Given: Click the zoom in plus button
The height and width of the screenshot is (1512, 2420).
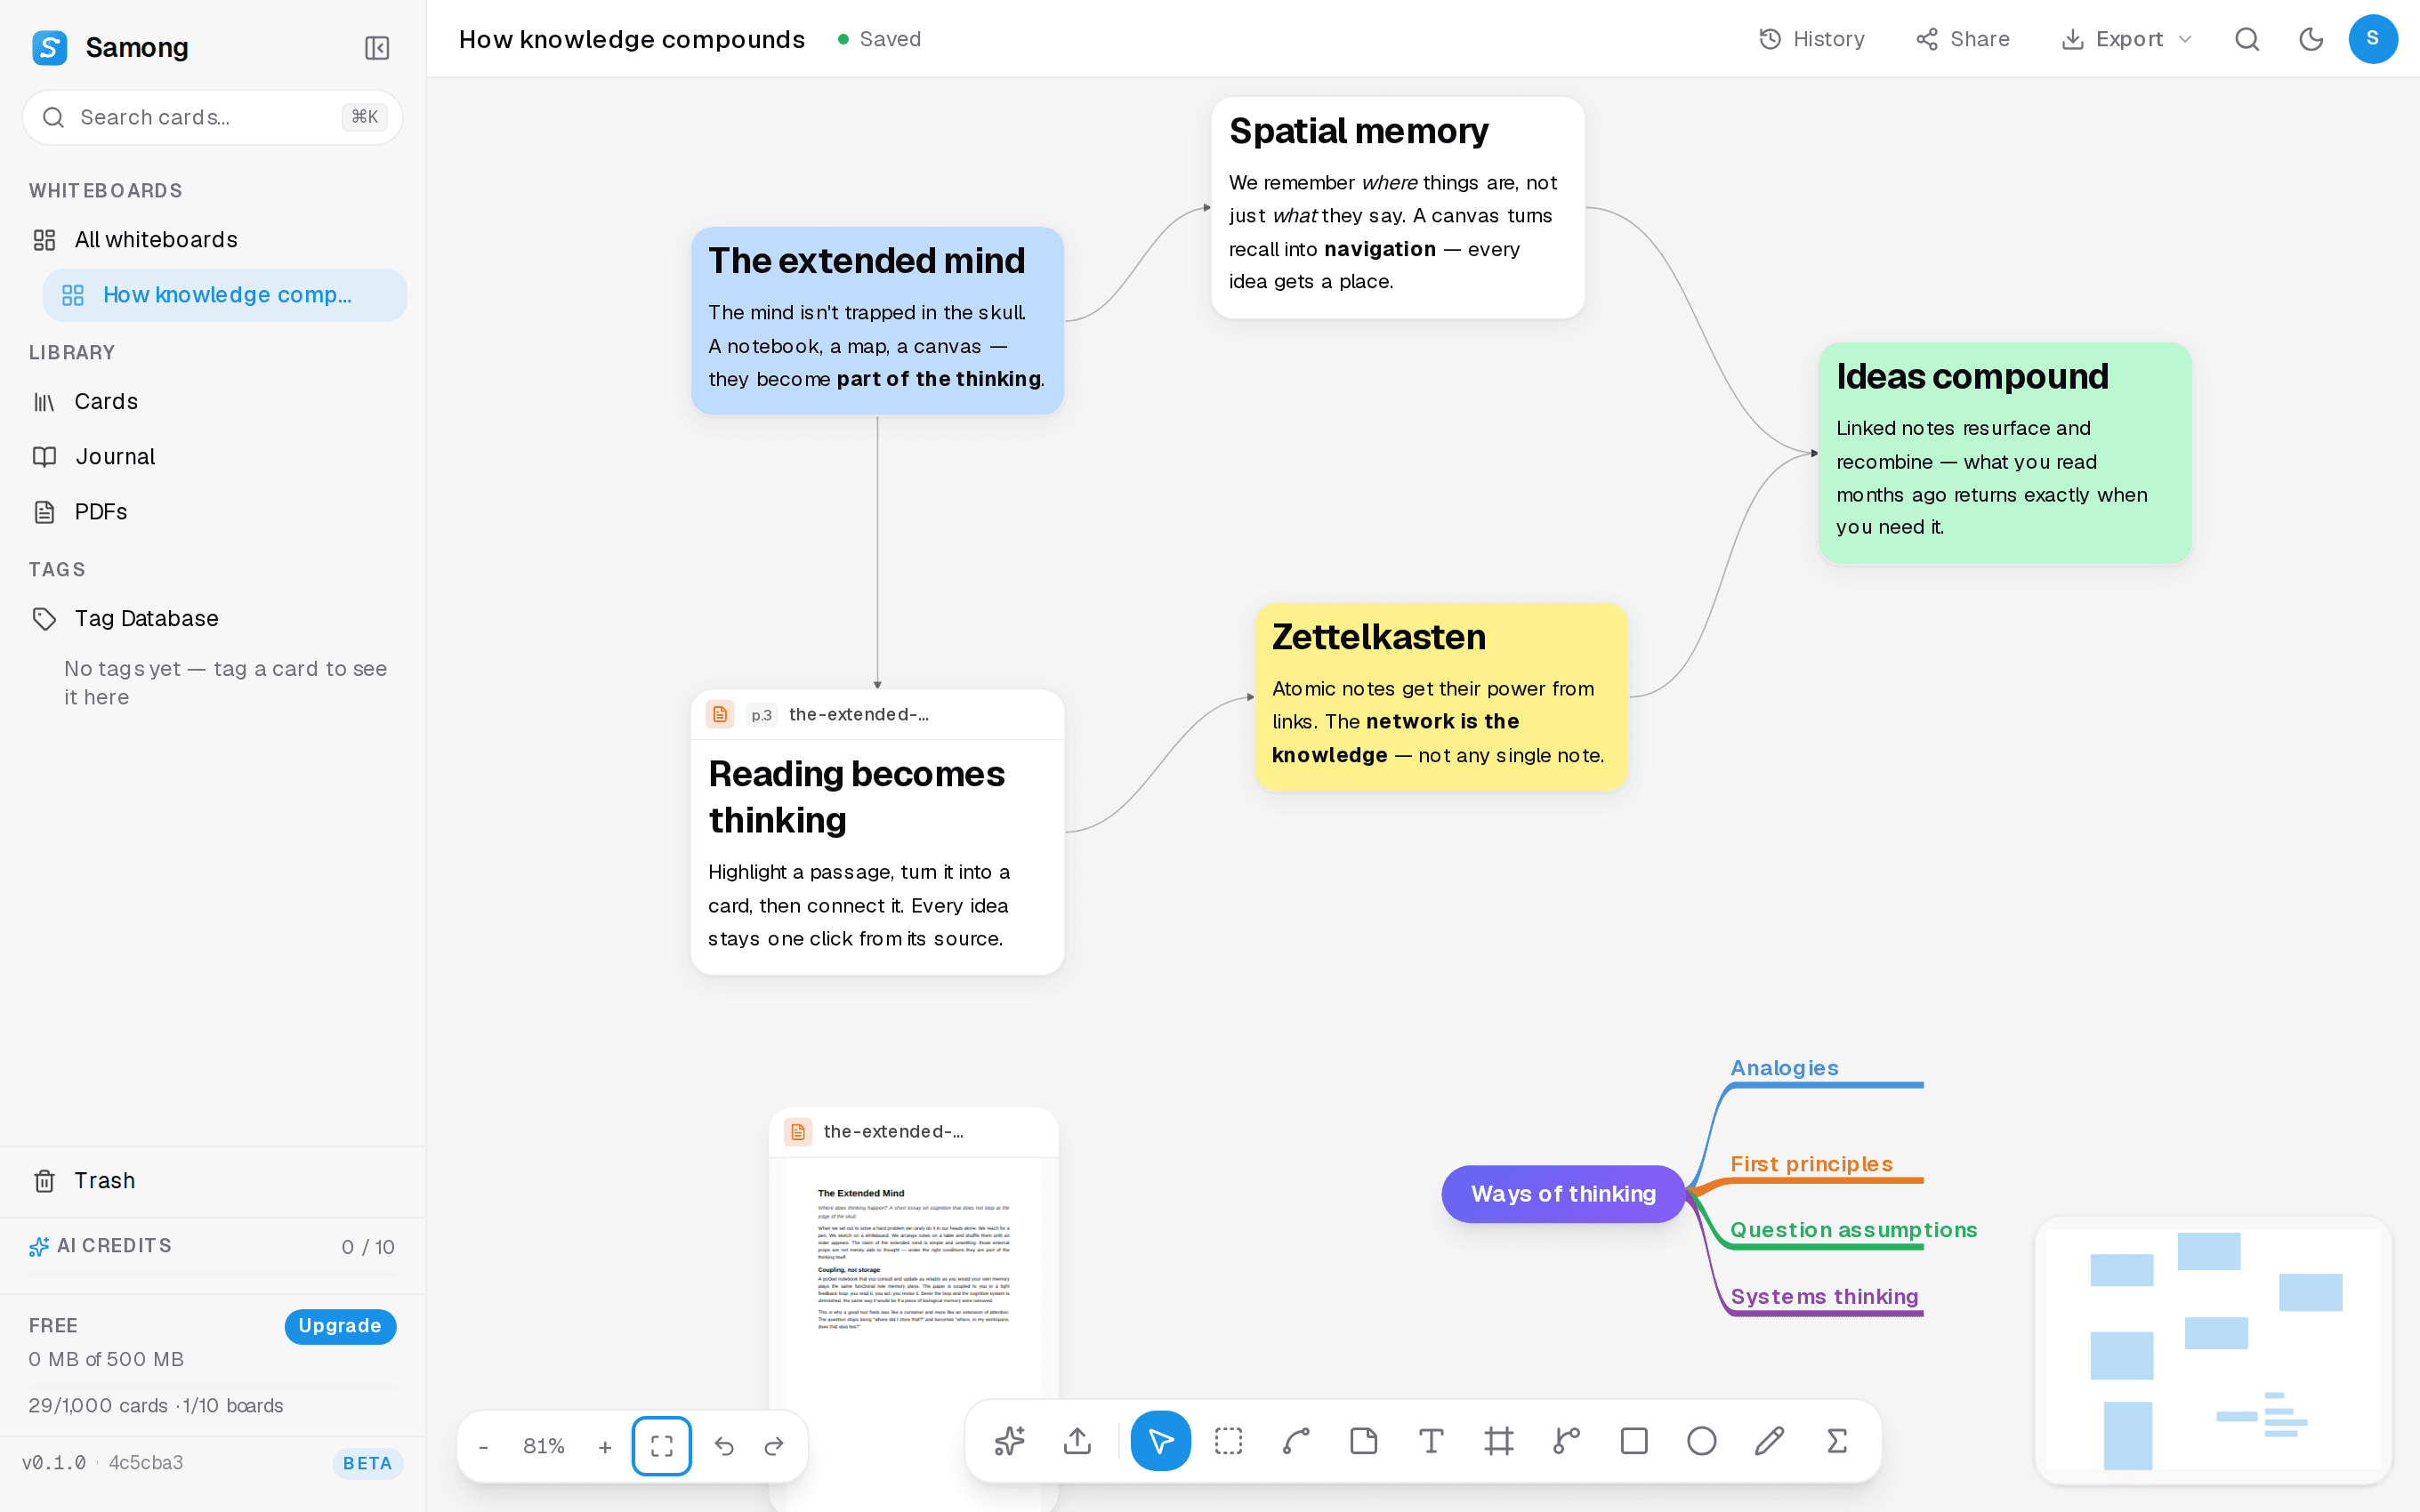Looking at the screenshot, I should click(605, 1446).
